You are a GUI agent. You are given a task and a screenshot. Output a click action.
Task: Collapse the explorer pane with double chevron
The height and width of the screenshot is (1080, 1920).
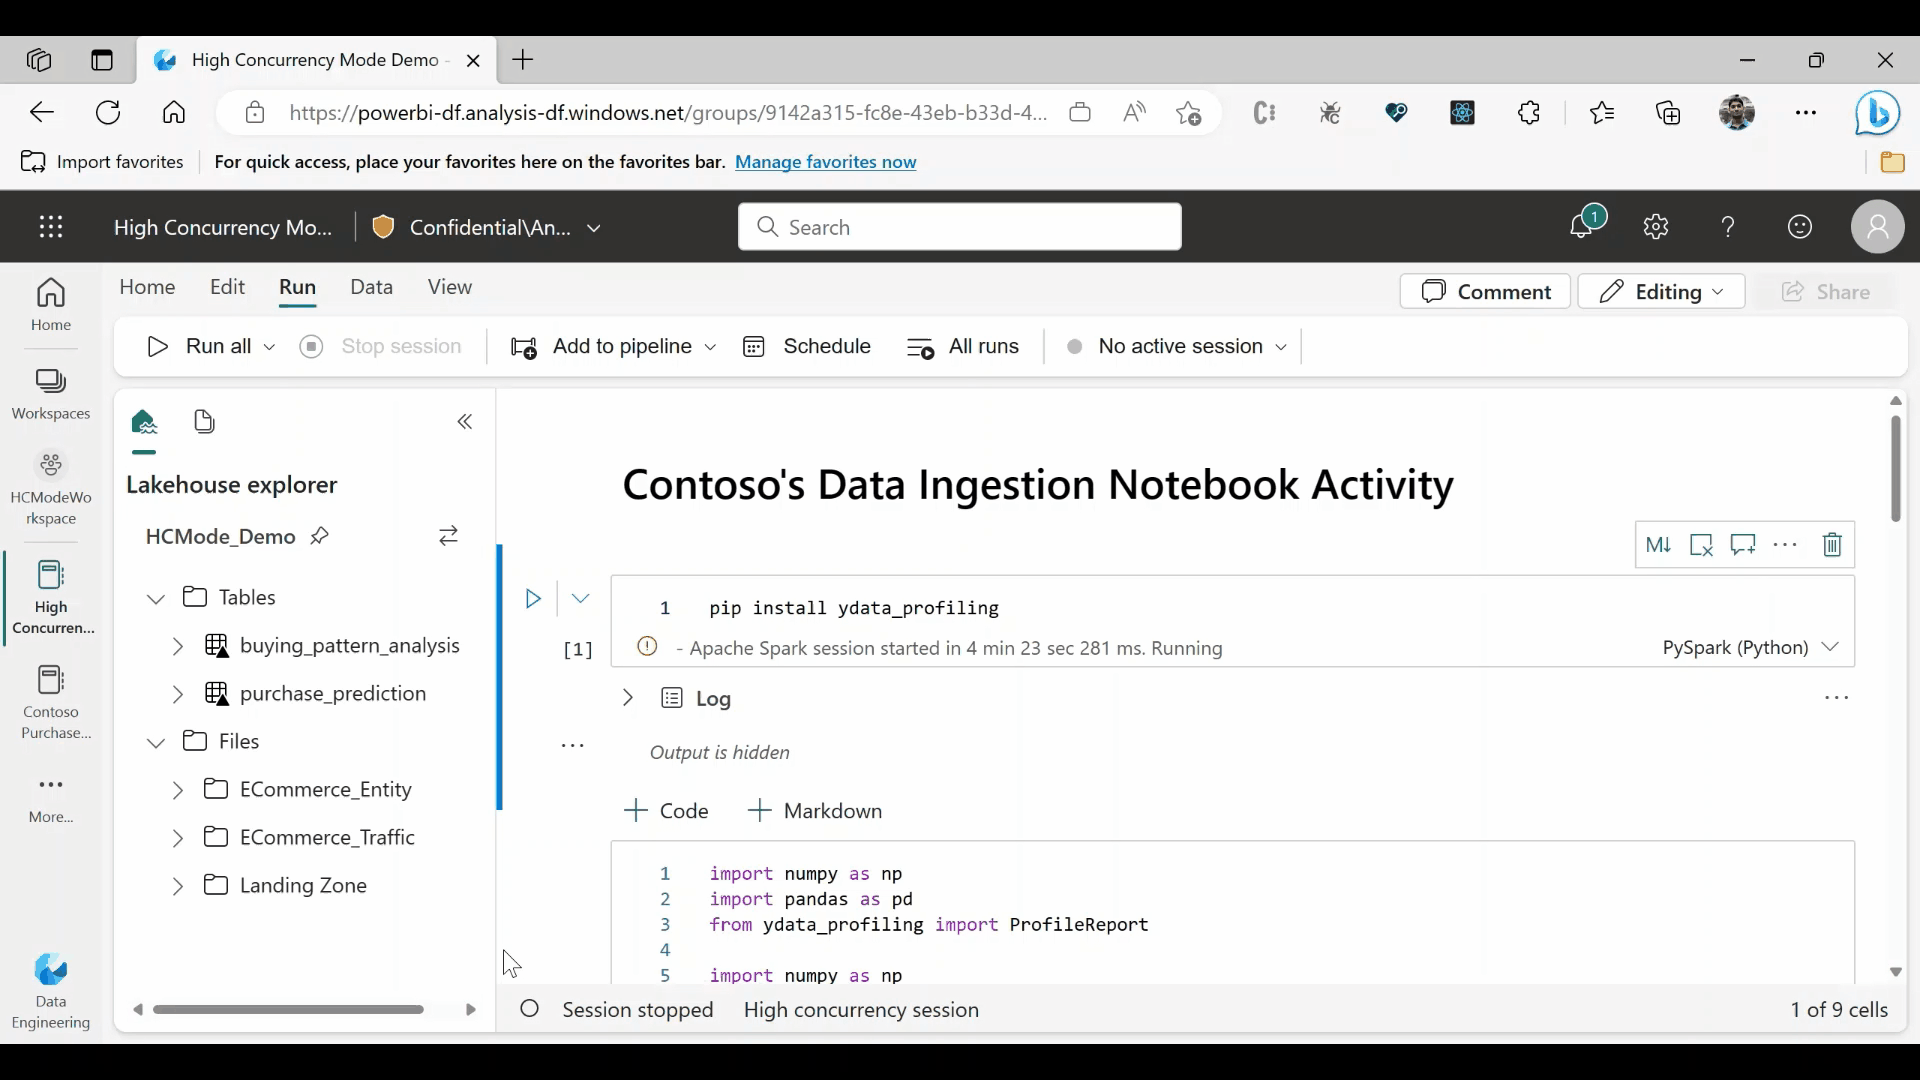click(x=465, y=422)
